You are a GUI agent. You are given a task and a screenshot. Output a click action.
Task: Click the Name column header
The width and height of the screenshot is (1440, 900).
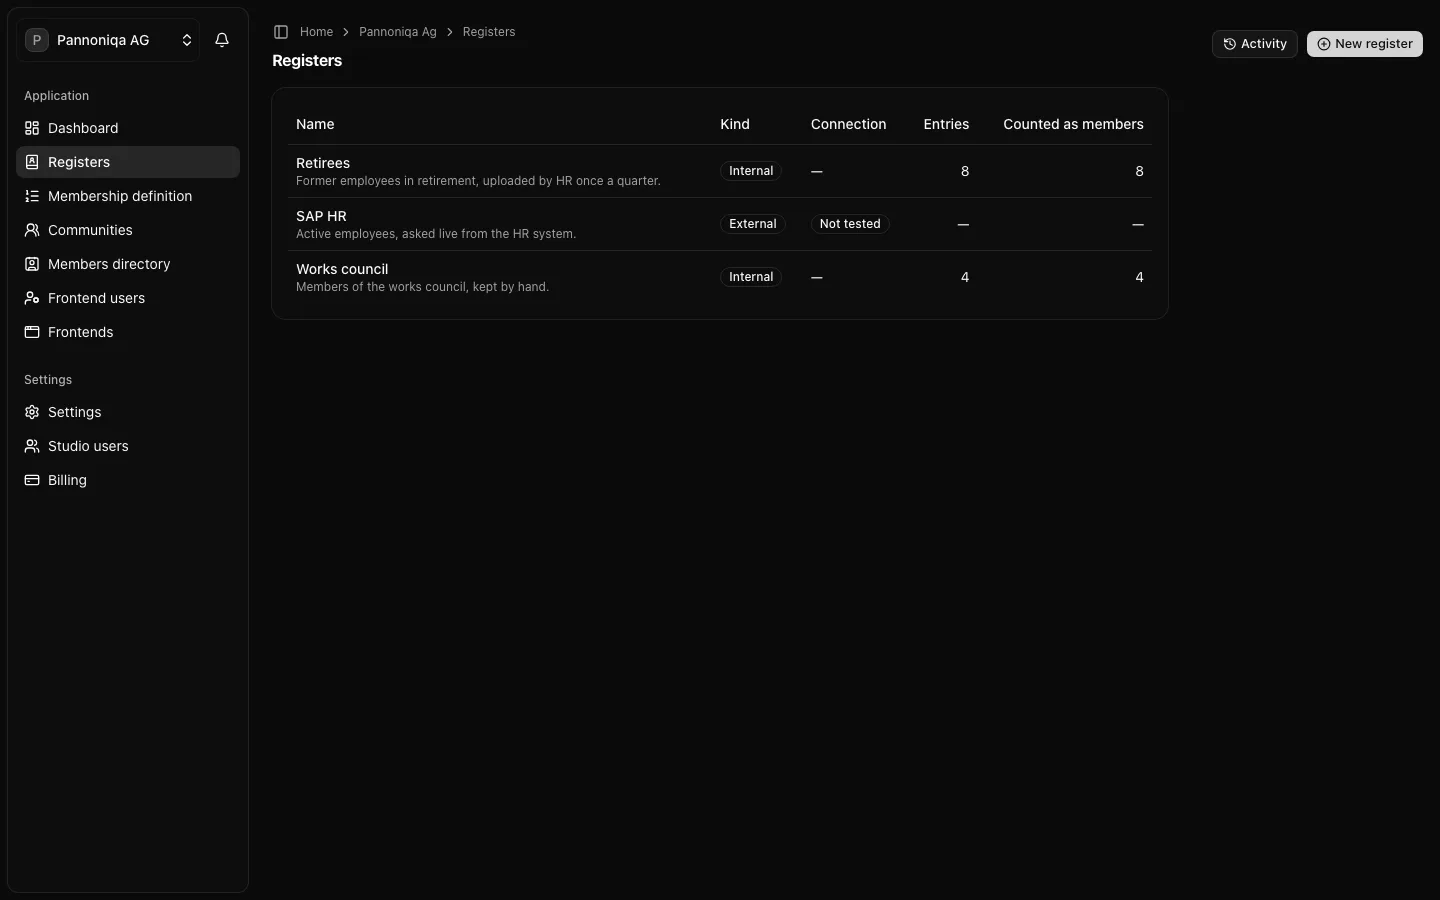(315, 124)
